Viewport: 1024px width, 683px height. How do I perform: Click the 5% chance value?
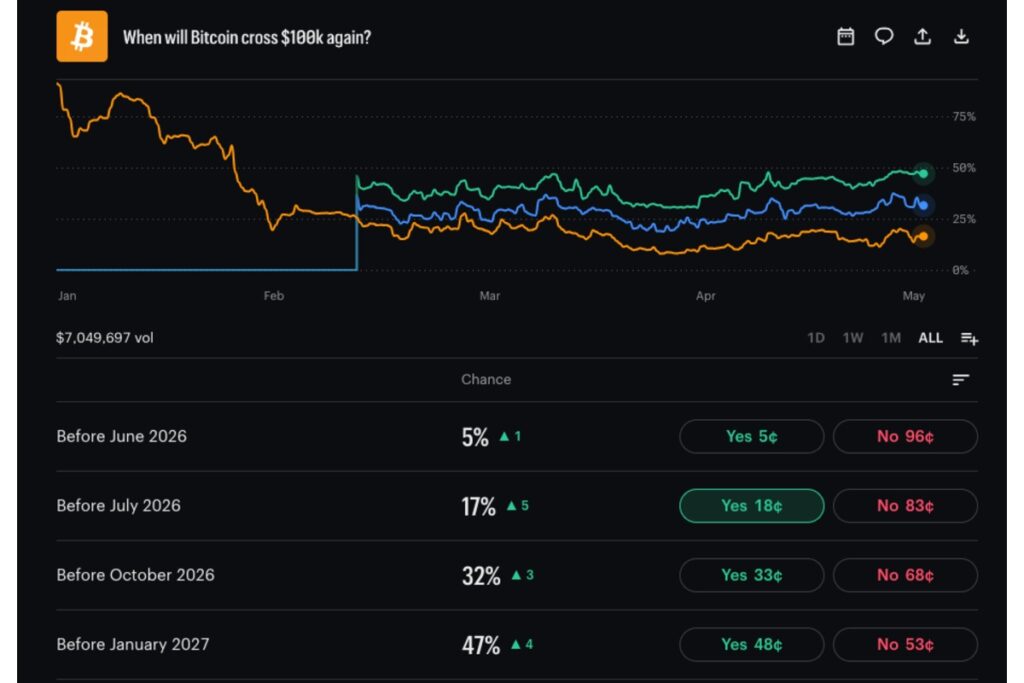[x=475, y=437]
